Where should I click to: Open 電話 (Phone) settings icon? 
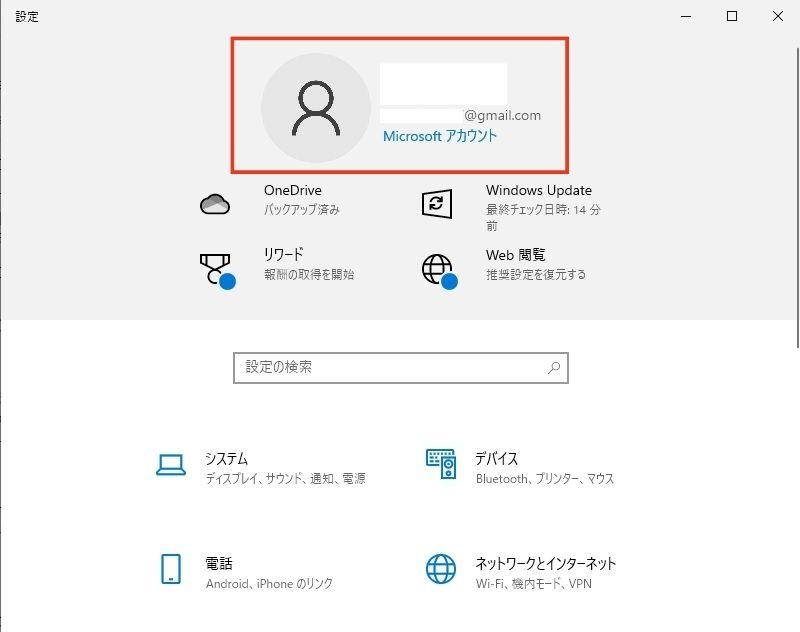[170, 570]
